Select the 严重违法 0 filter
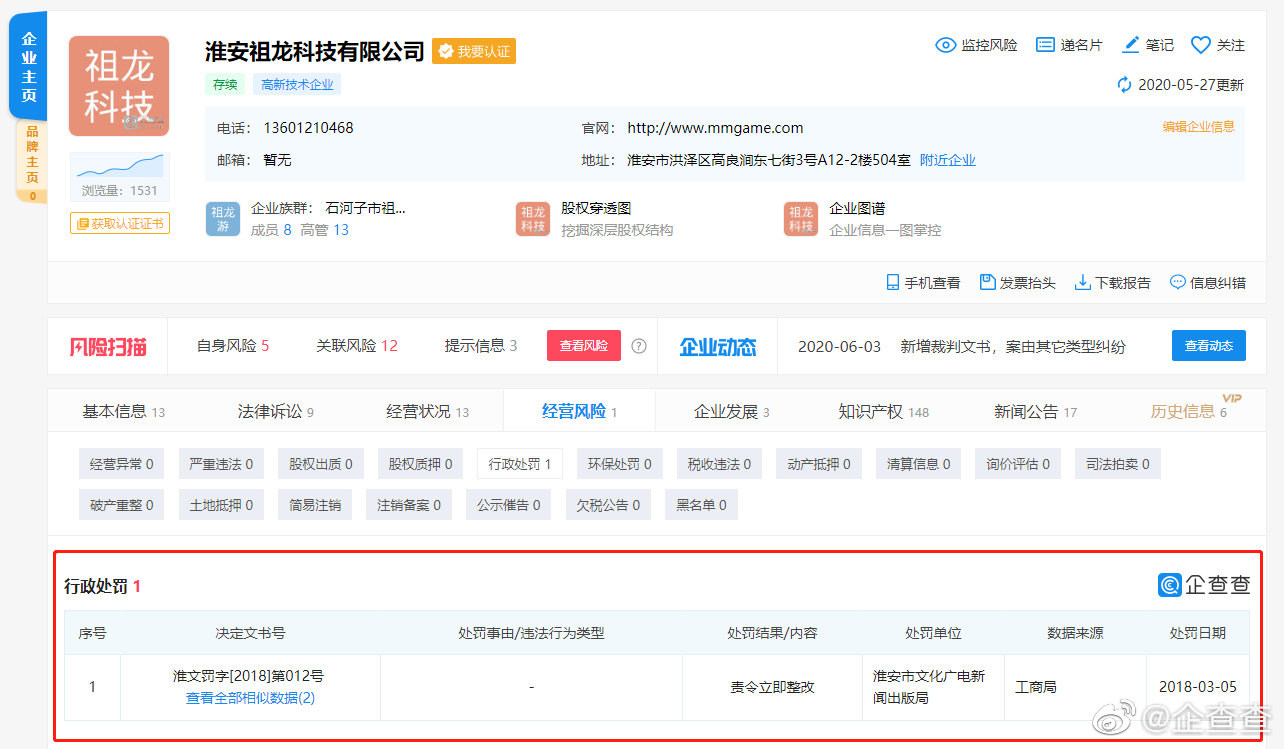 pos(221,464)
